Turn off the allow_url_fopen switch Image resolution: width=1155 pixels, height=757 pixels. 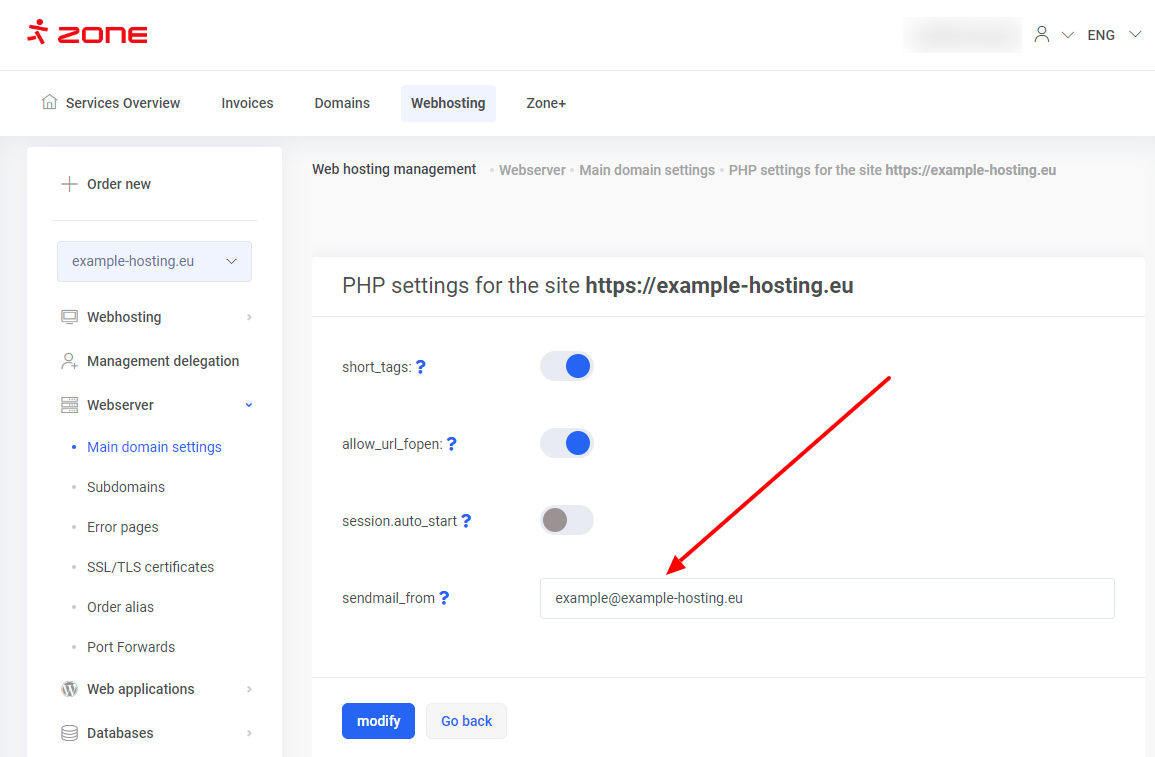[x=567, y=443]
